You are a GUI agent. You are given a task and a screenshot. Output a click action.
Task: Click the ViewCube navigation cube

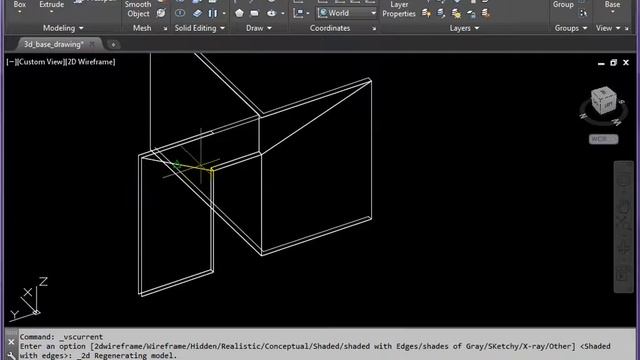coord(604,101)
